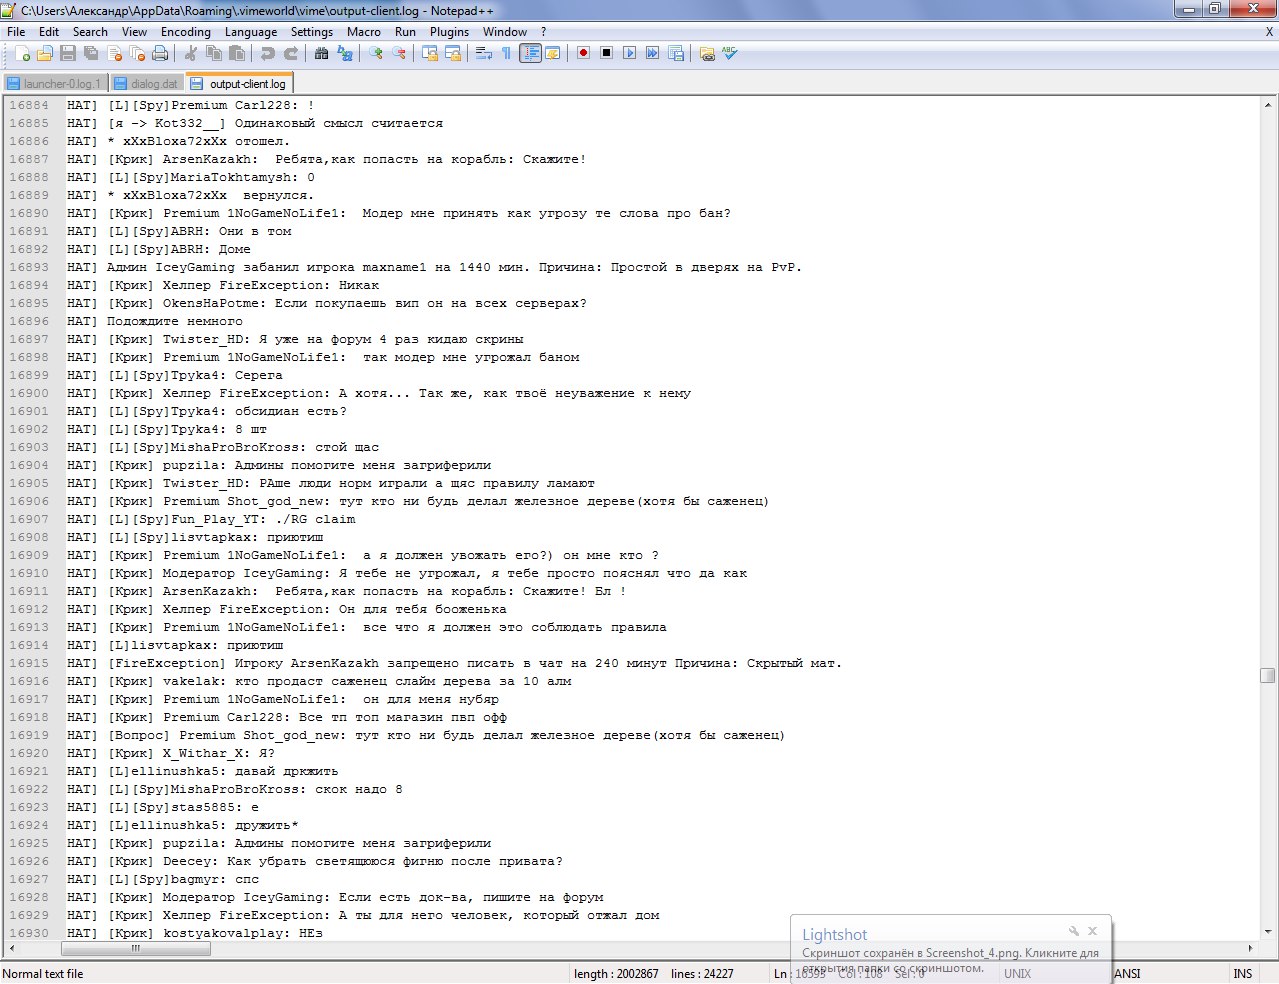Open the Plugins menu
Image resolution: width=1279 pixels, height=984 pixels.
449,31
